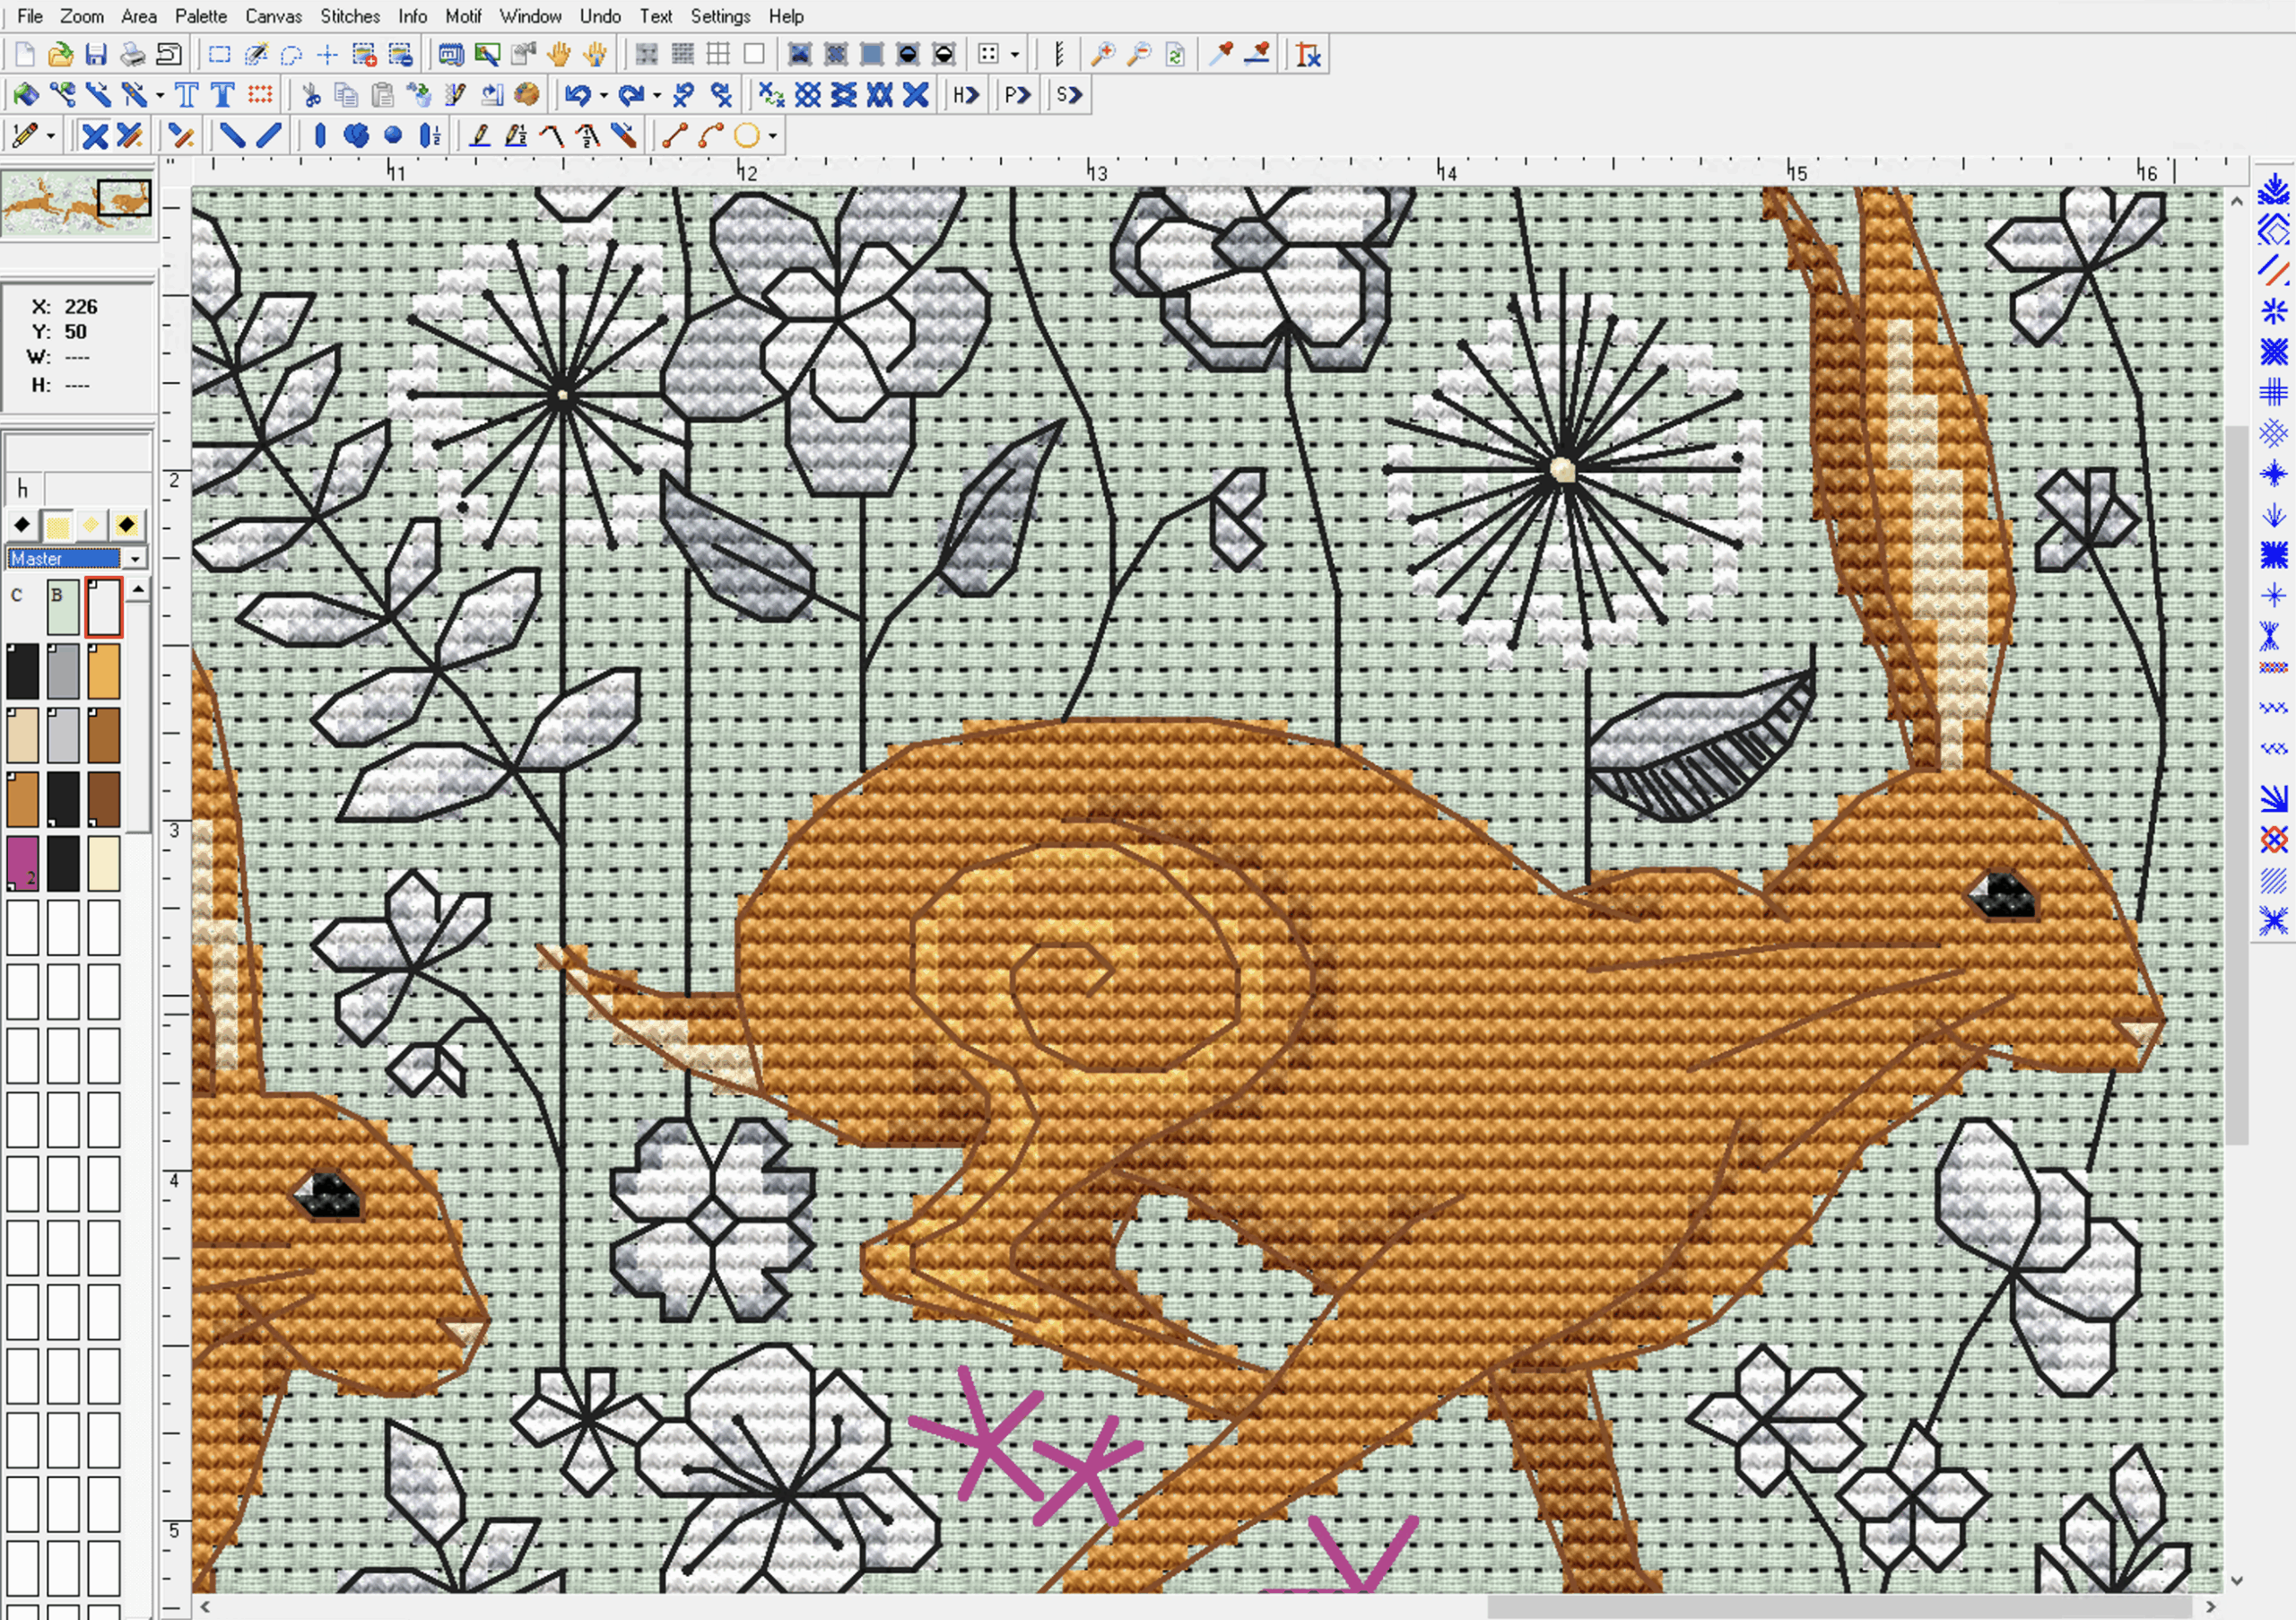Viewport: 2296px width, 1620px height.
Task: Open the Stitches menu
Action: point(350,16)
